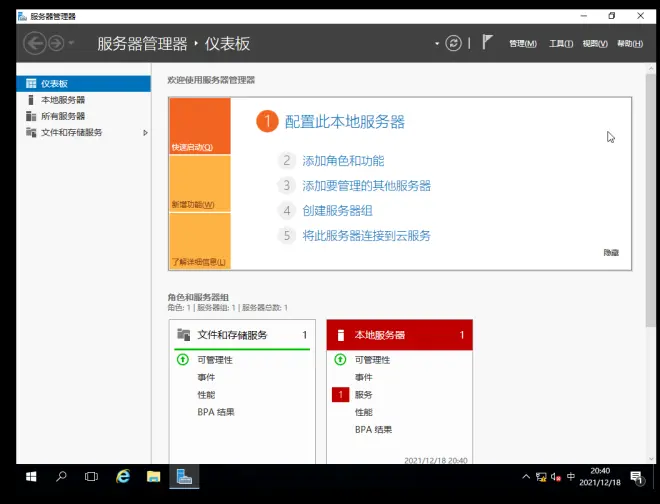This screenshot has height=504, width=660.
Task: Click the server icon in the 本地服务器 tile header
Action: (341, 335)
